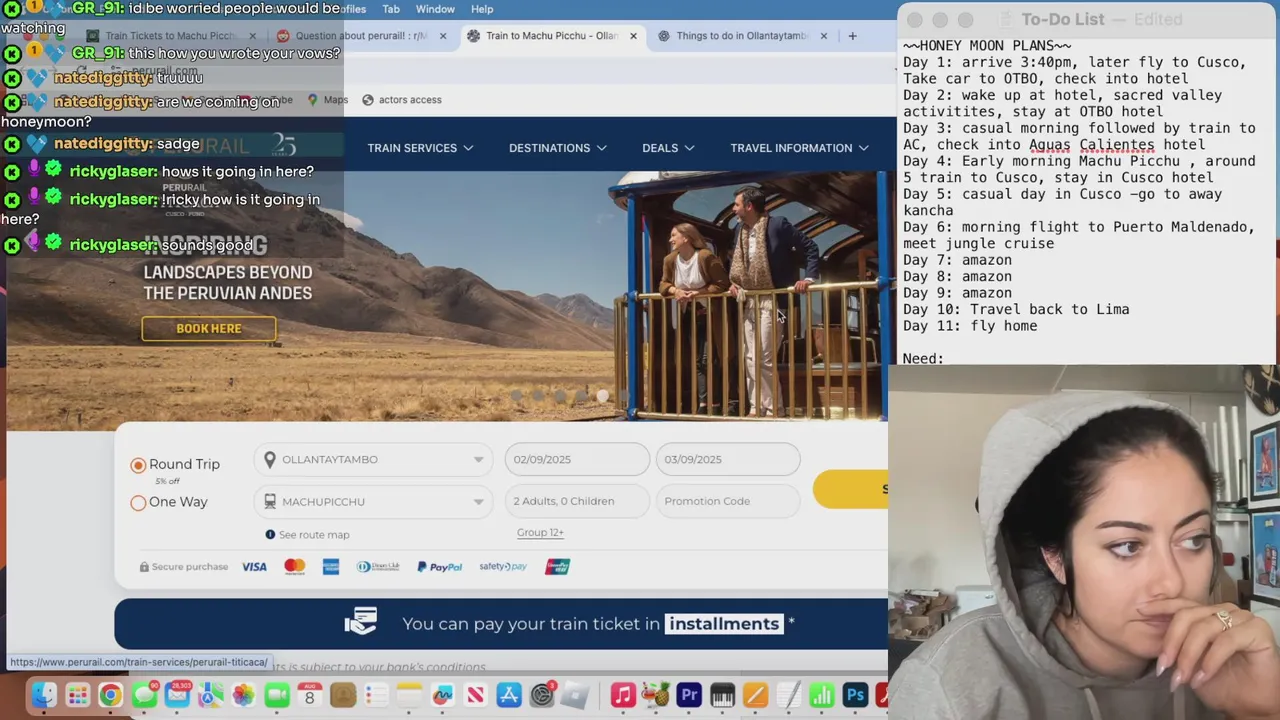Open the See route map link
Screen dimensions: 1280x720
(314, 535)
